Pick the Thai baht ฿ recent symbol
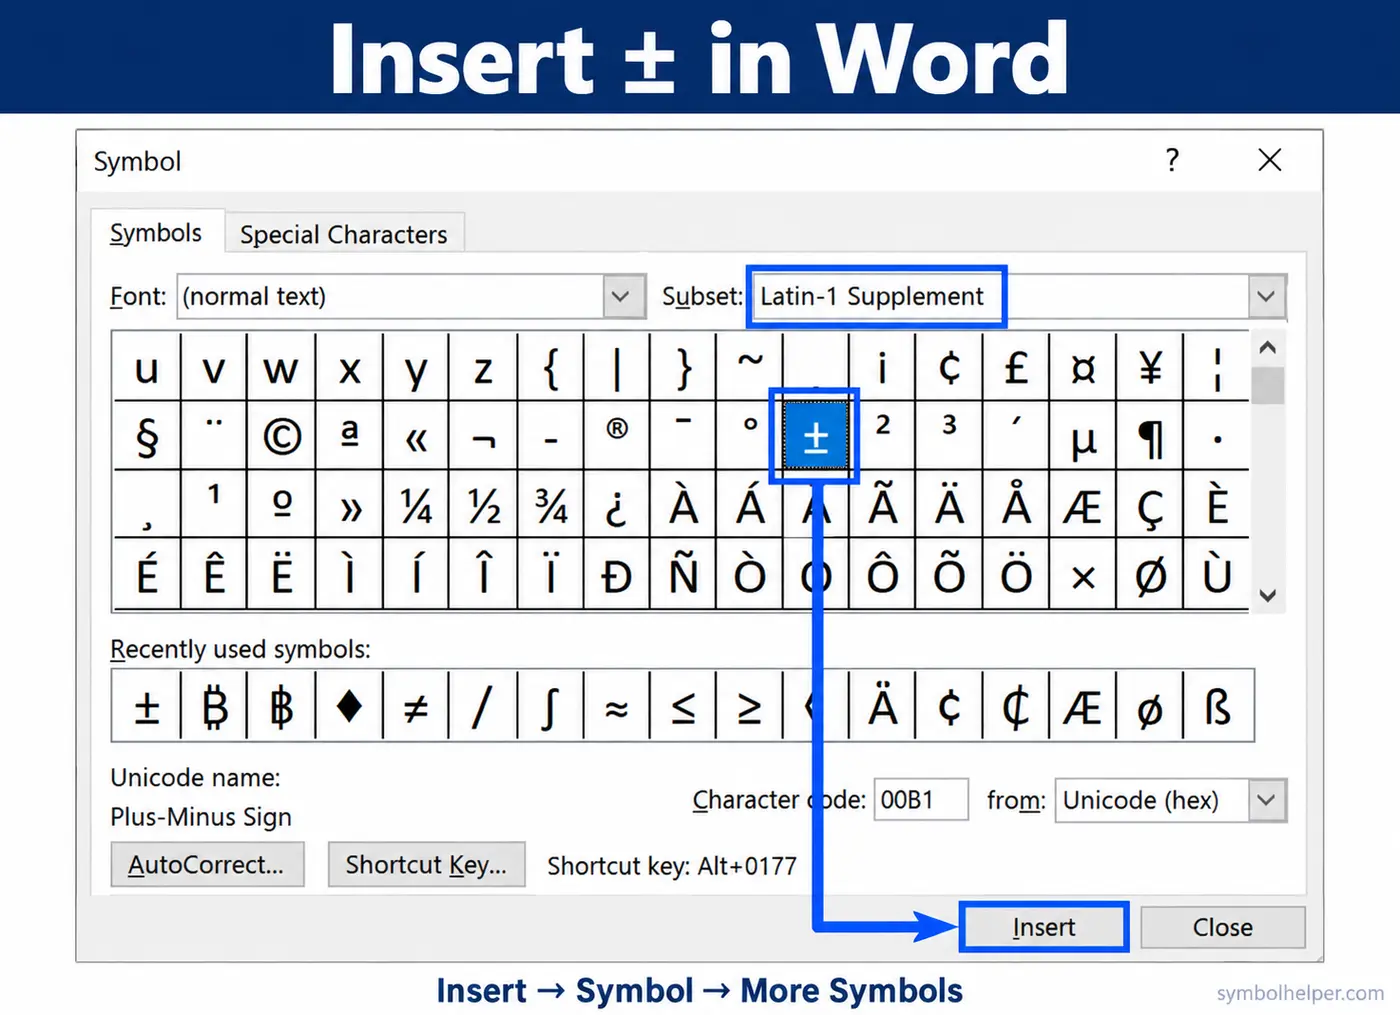This screenshot has width=1400, height=1015. click(x=281, y=707)
